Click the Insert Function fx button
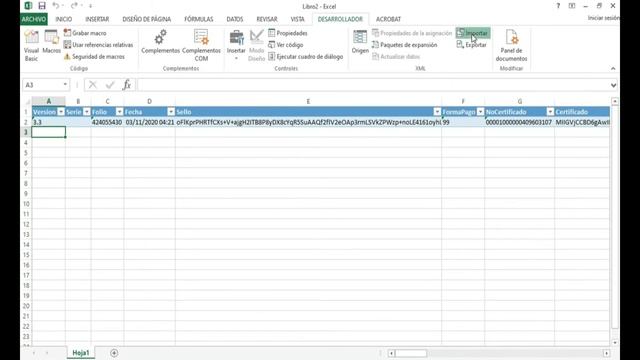The height and width of the screenshot is (360, 640). point(127,84)
